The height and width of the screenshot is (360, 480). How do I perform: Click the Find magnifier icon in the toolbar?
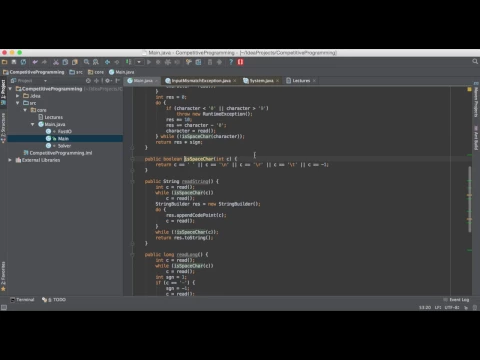pos(87,62)
